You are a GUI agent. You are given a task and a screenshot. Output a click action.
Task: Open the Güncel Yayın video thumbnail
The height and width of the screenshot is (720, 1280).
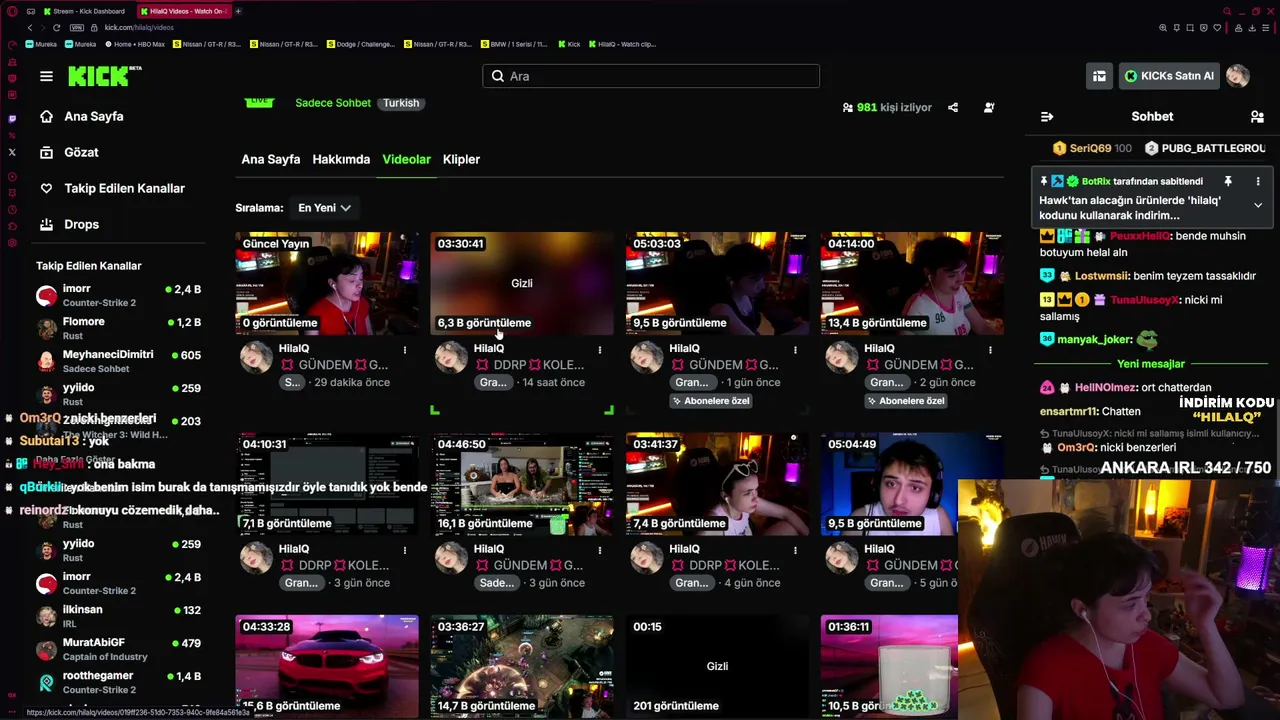pos(327,283)
